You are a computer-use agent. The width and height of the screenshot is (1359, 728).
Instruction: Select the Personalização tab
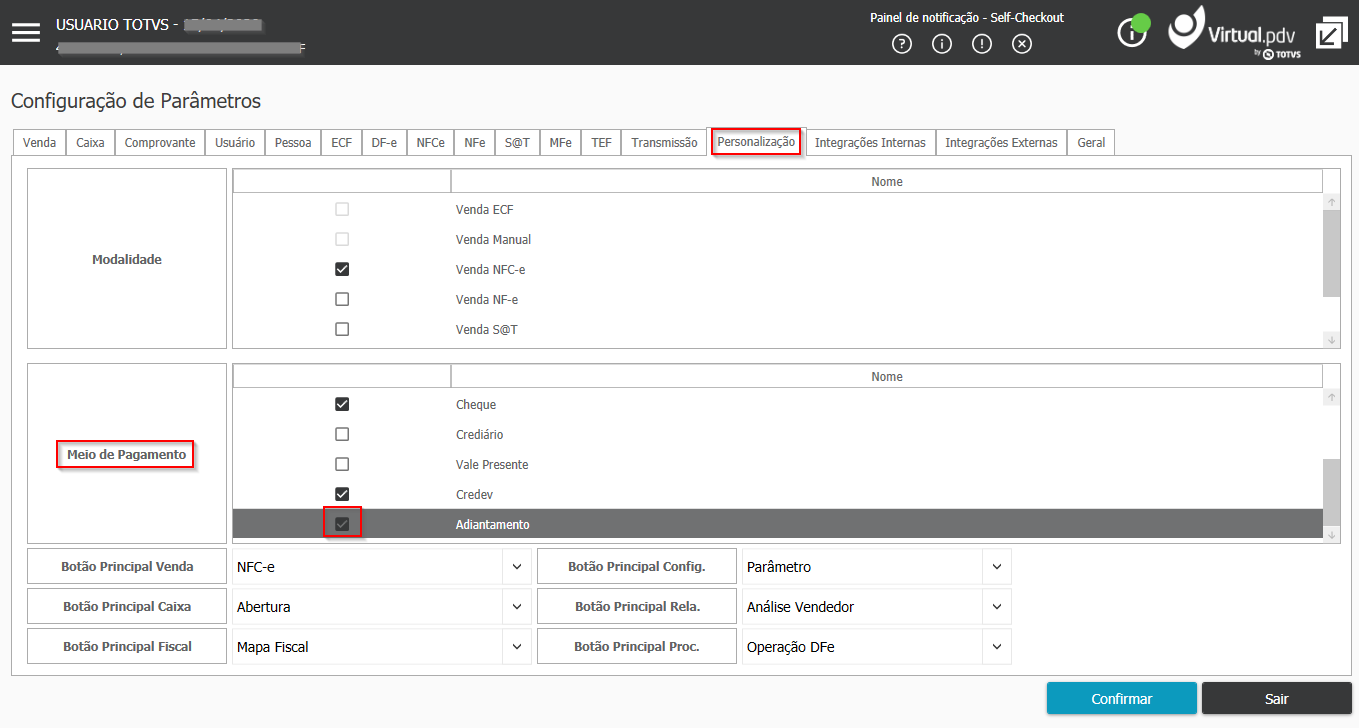[x=756, y=142]
